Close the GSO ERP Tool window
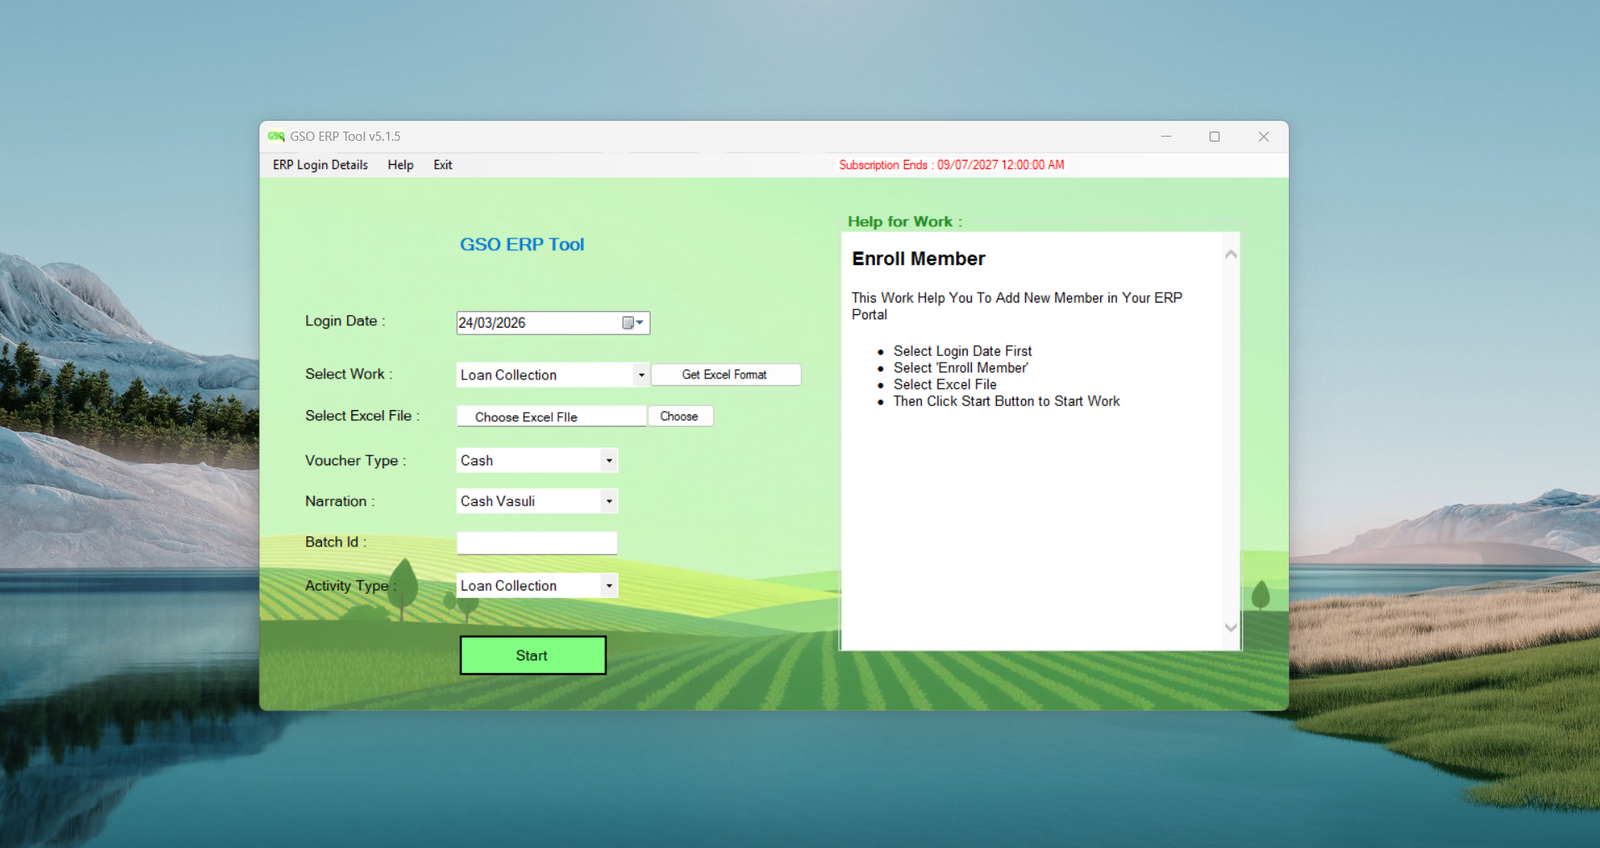Viewport: 1600px width, 848px height. (1263, 136)
